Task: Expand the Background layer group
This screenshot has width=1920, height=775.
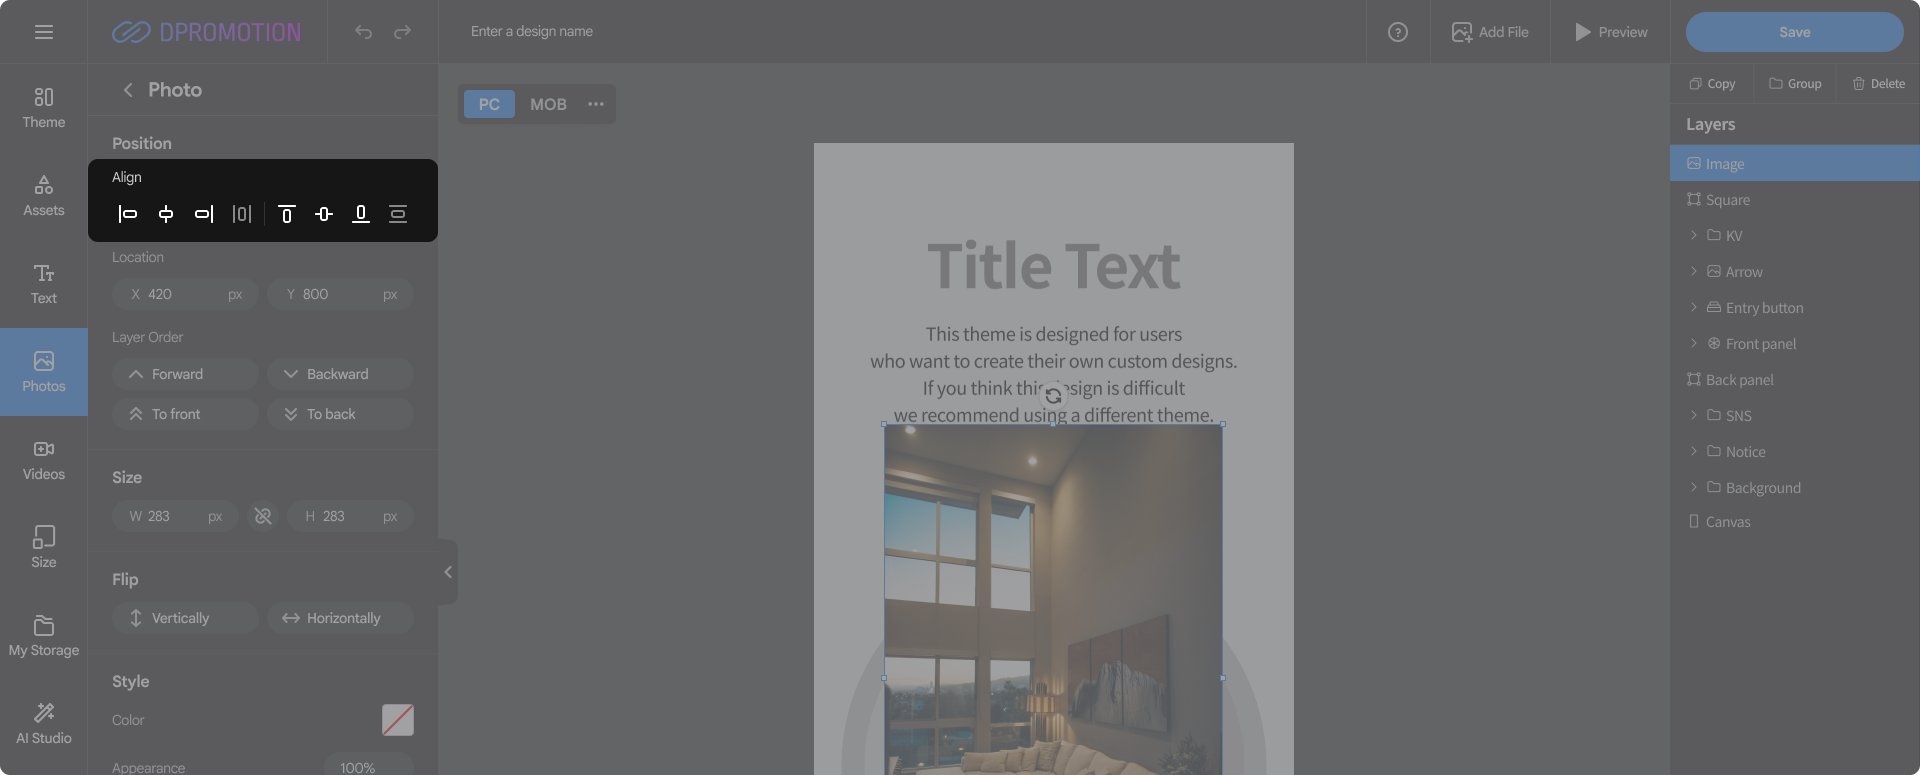Action: coord(1694,488)
